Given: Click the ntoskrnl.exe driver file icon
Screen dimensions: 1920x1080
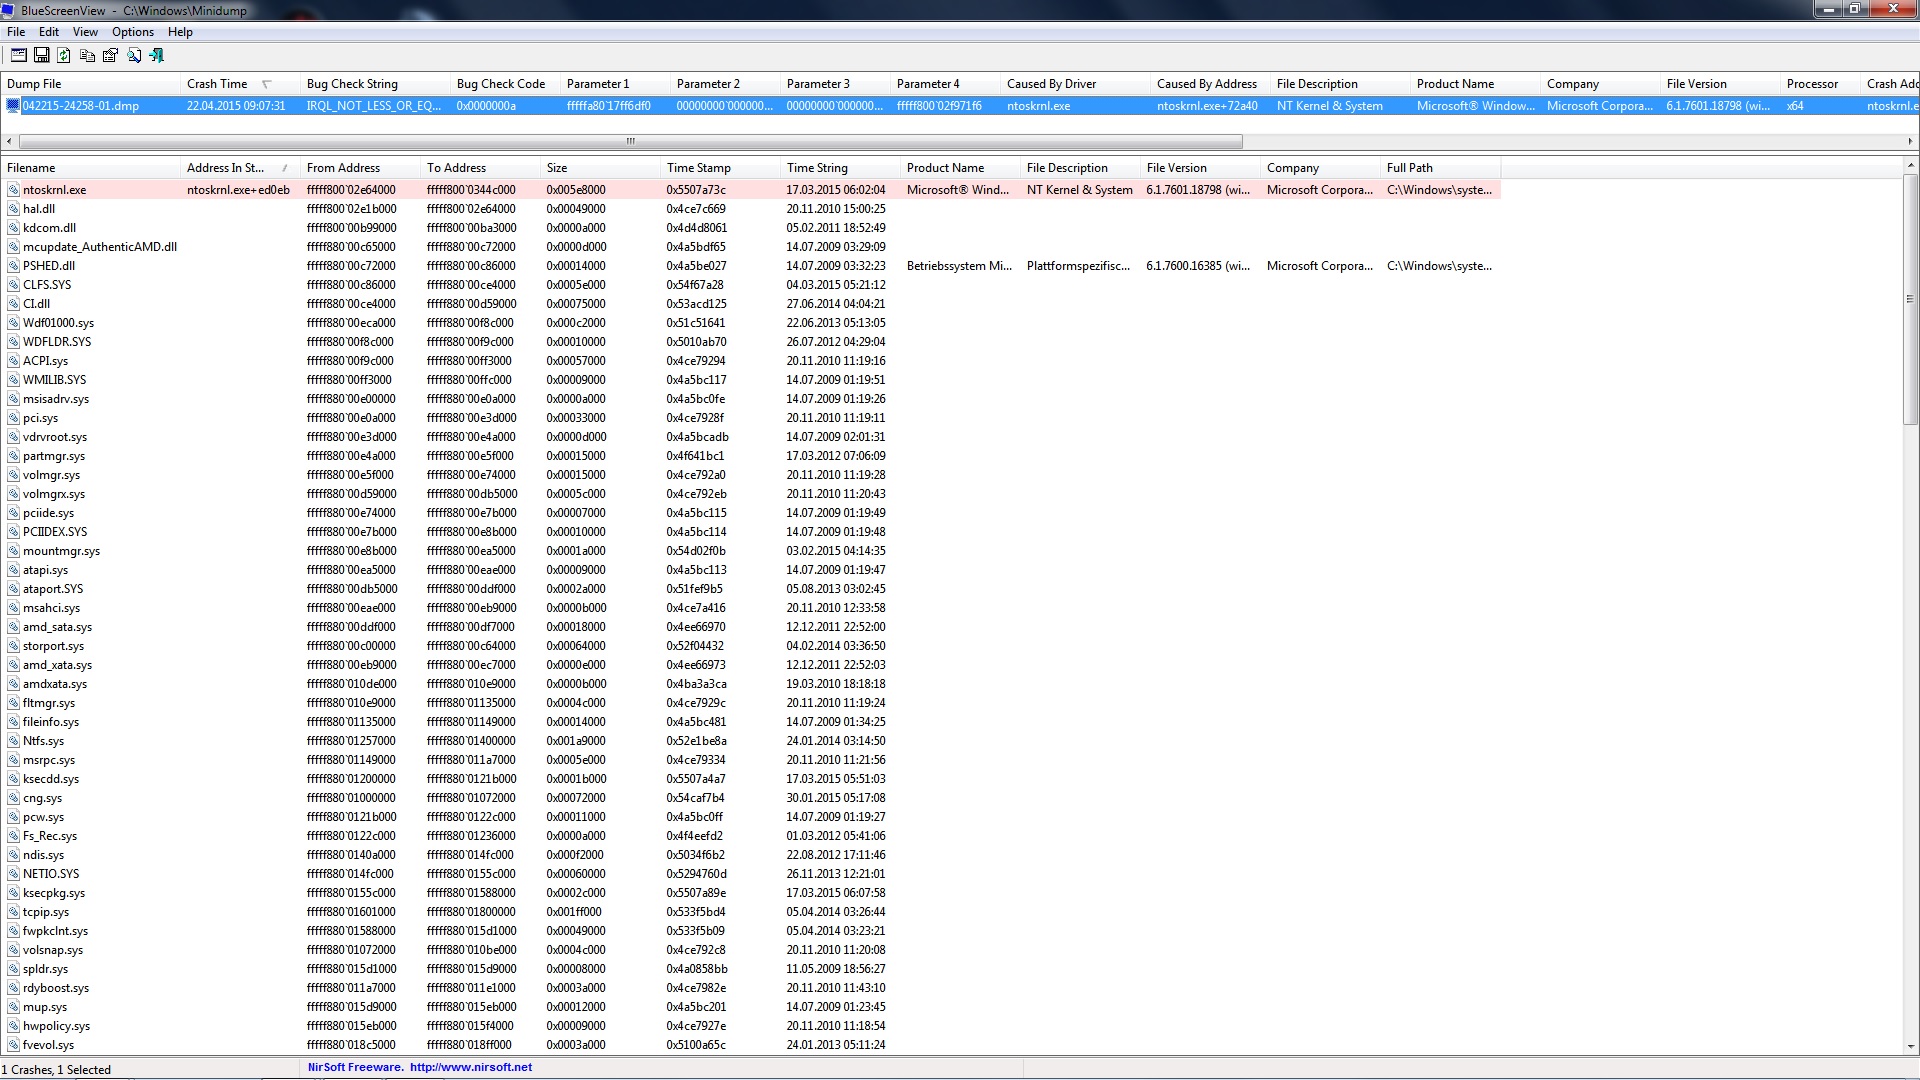Looking at the screenshot, I should coord(13,189).
